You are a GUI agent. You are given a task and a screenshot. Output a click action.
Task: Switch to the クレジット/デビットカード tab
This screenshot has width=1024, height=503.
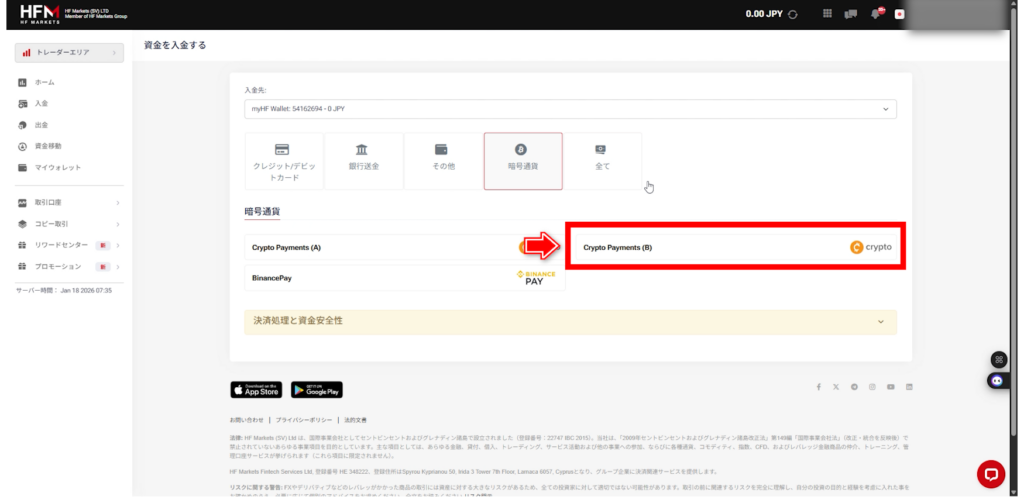(x=283, y=160)
